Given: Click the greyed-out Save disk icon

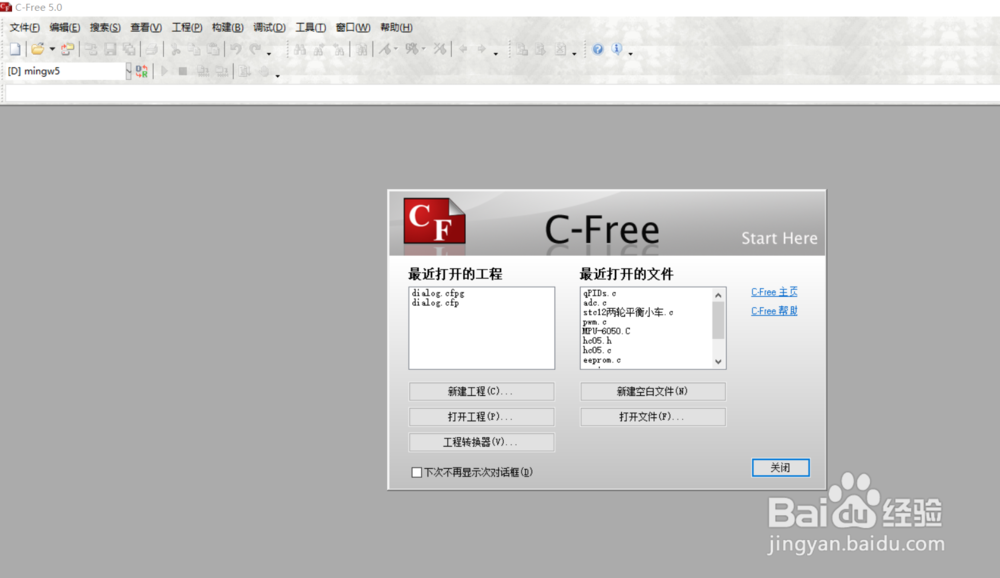Looking at the screenshot, I should (110, 49).
